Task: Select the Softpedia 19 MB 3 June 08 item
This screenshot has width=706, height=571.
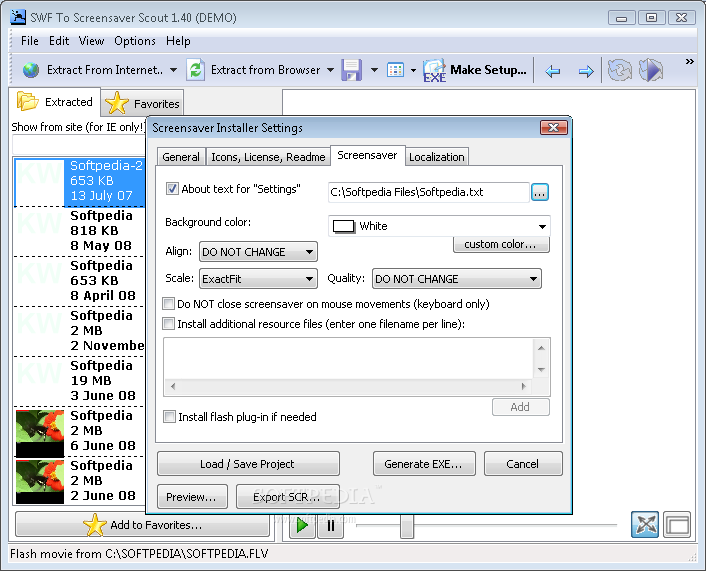Action: tap(80, 381)
